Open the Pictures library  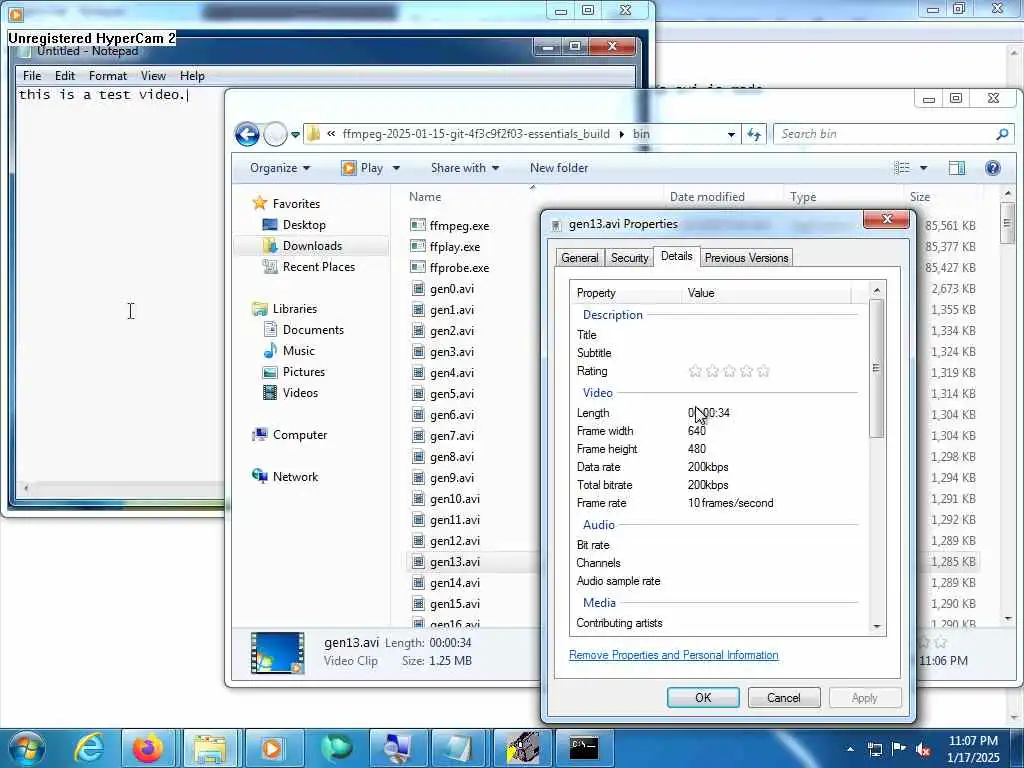pyautogui.click(x=304, y=372)
